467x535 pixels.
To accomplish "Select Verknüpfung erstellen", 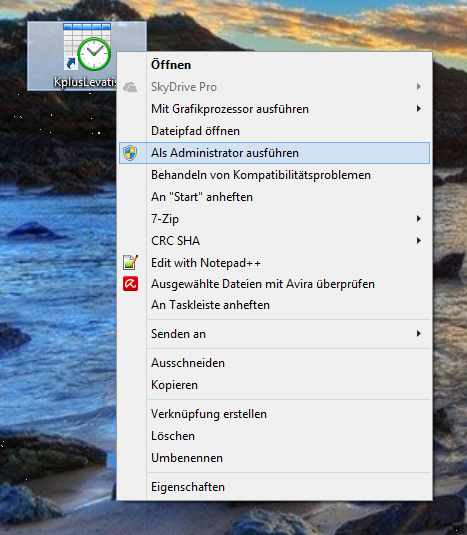I will click(275, 414).
